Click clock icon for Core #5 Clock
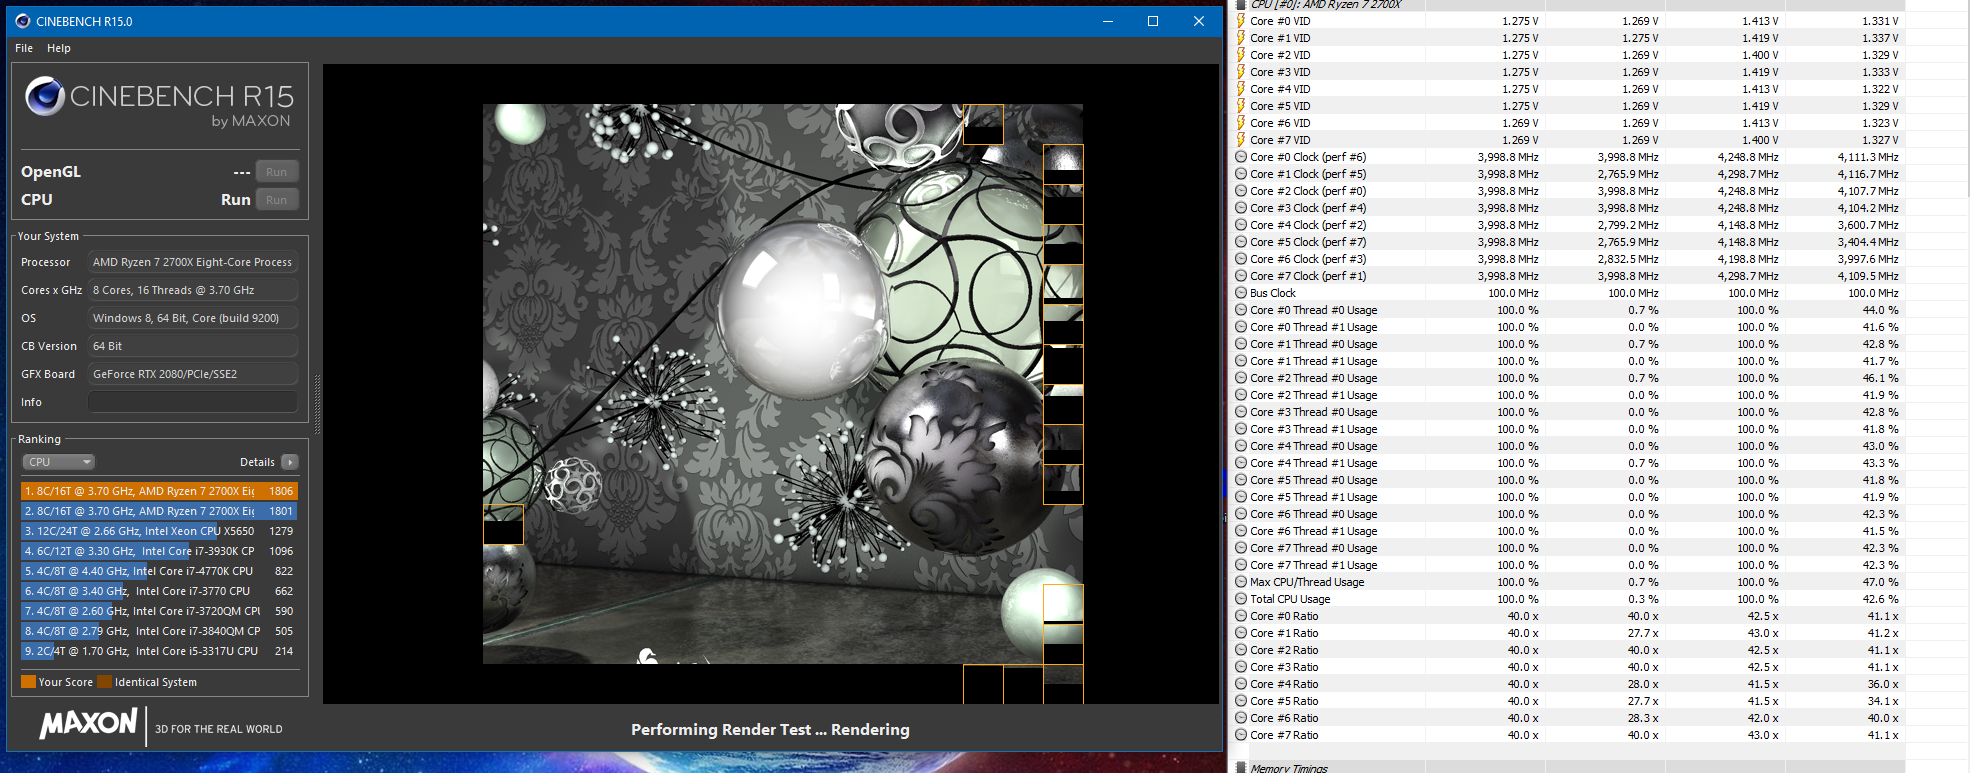The height and width of the screenshot is (773, 1970). click(1241, 242)
